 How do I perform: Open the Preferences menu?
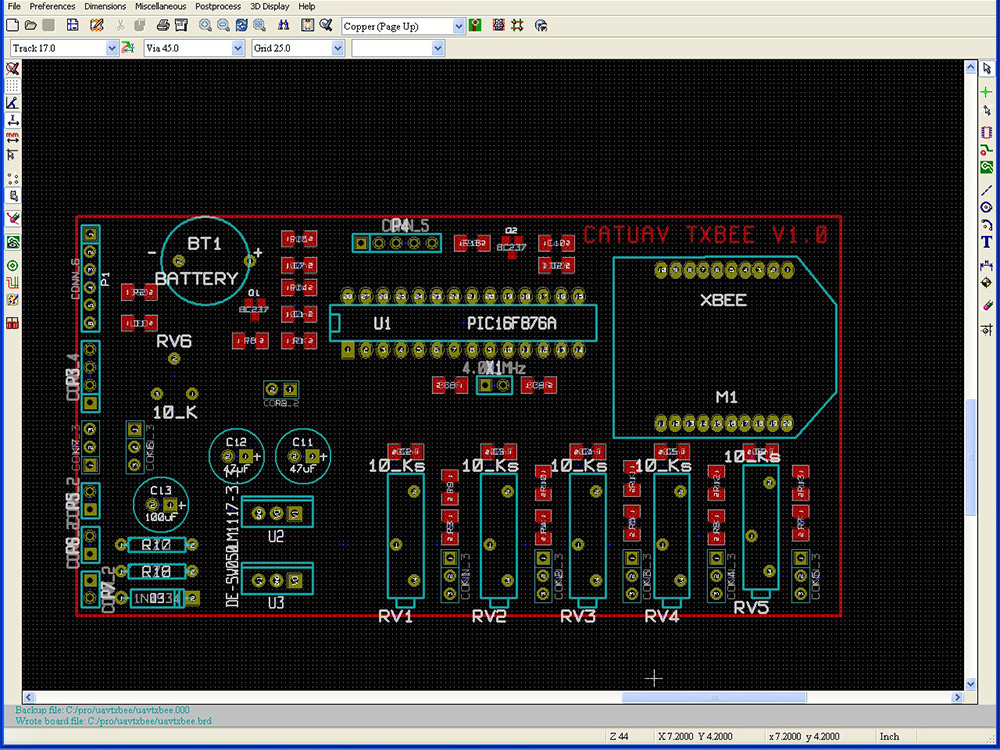pyautogui.click(x=52, y=6)
